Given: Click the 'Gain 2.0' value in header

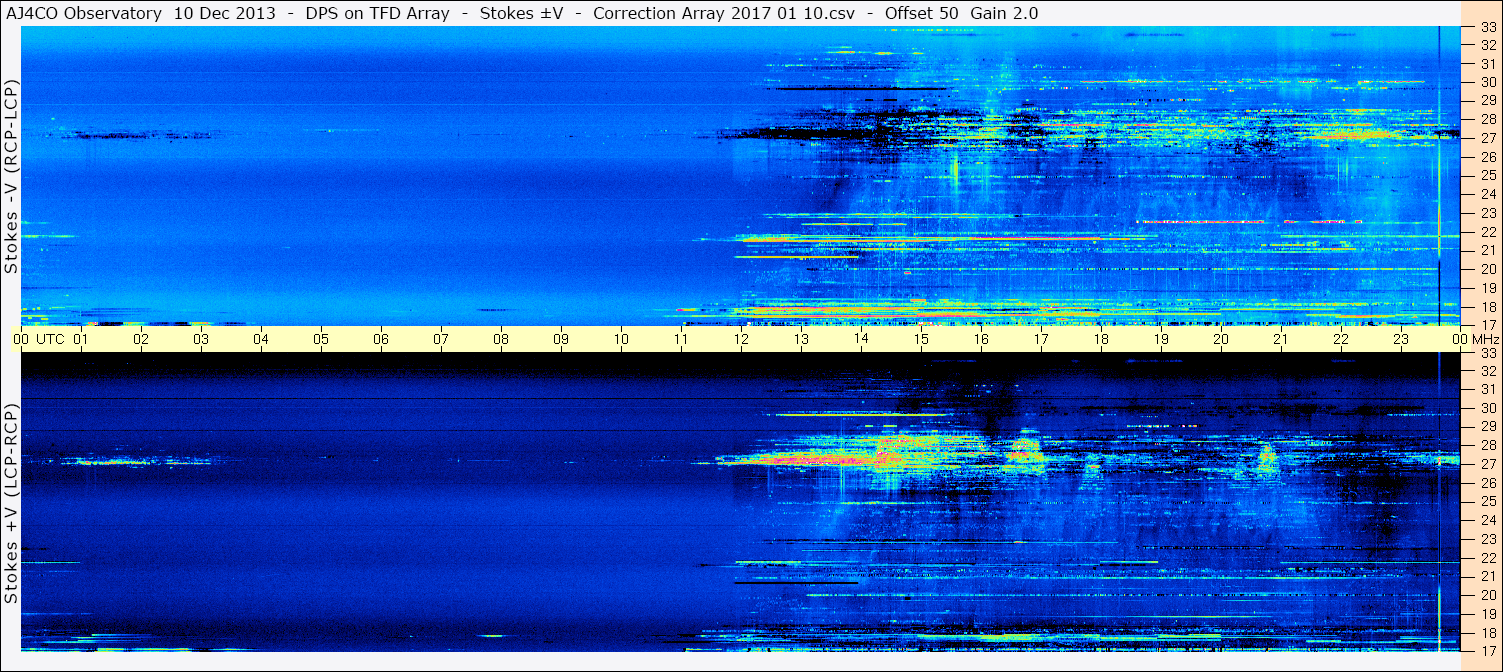Looking at the screenshot, I should click(1004, 13).
